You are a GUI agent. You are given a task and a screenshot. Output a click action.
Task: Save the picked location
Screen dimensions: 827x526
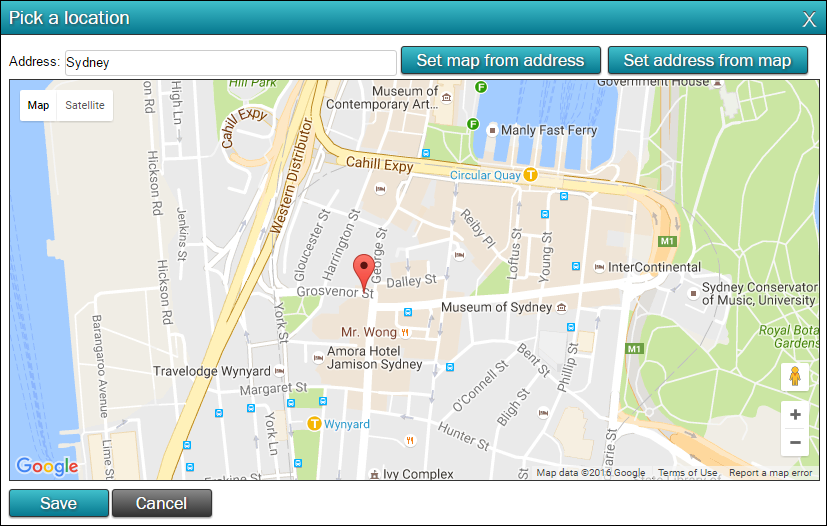[x=59, y=503]
